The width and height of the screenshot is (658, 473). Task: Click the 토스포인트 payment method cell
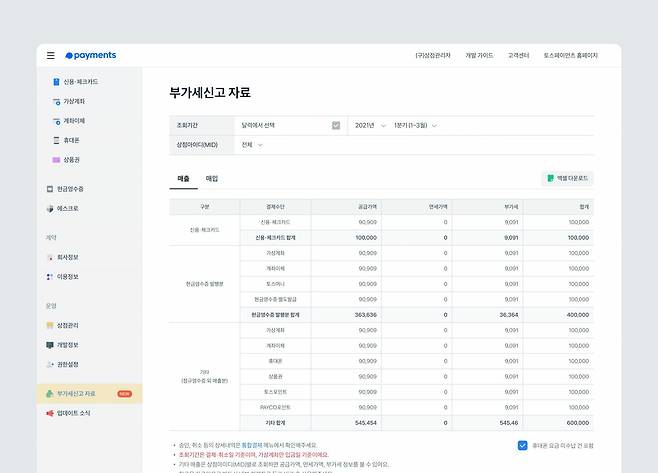coord(275,392)
